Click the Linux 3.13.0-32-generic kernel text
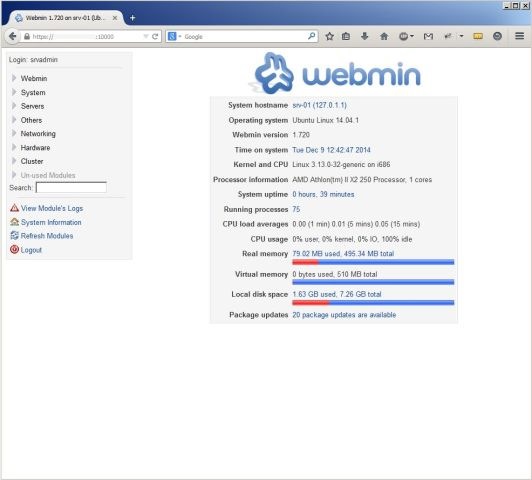 pos(341,165)
